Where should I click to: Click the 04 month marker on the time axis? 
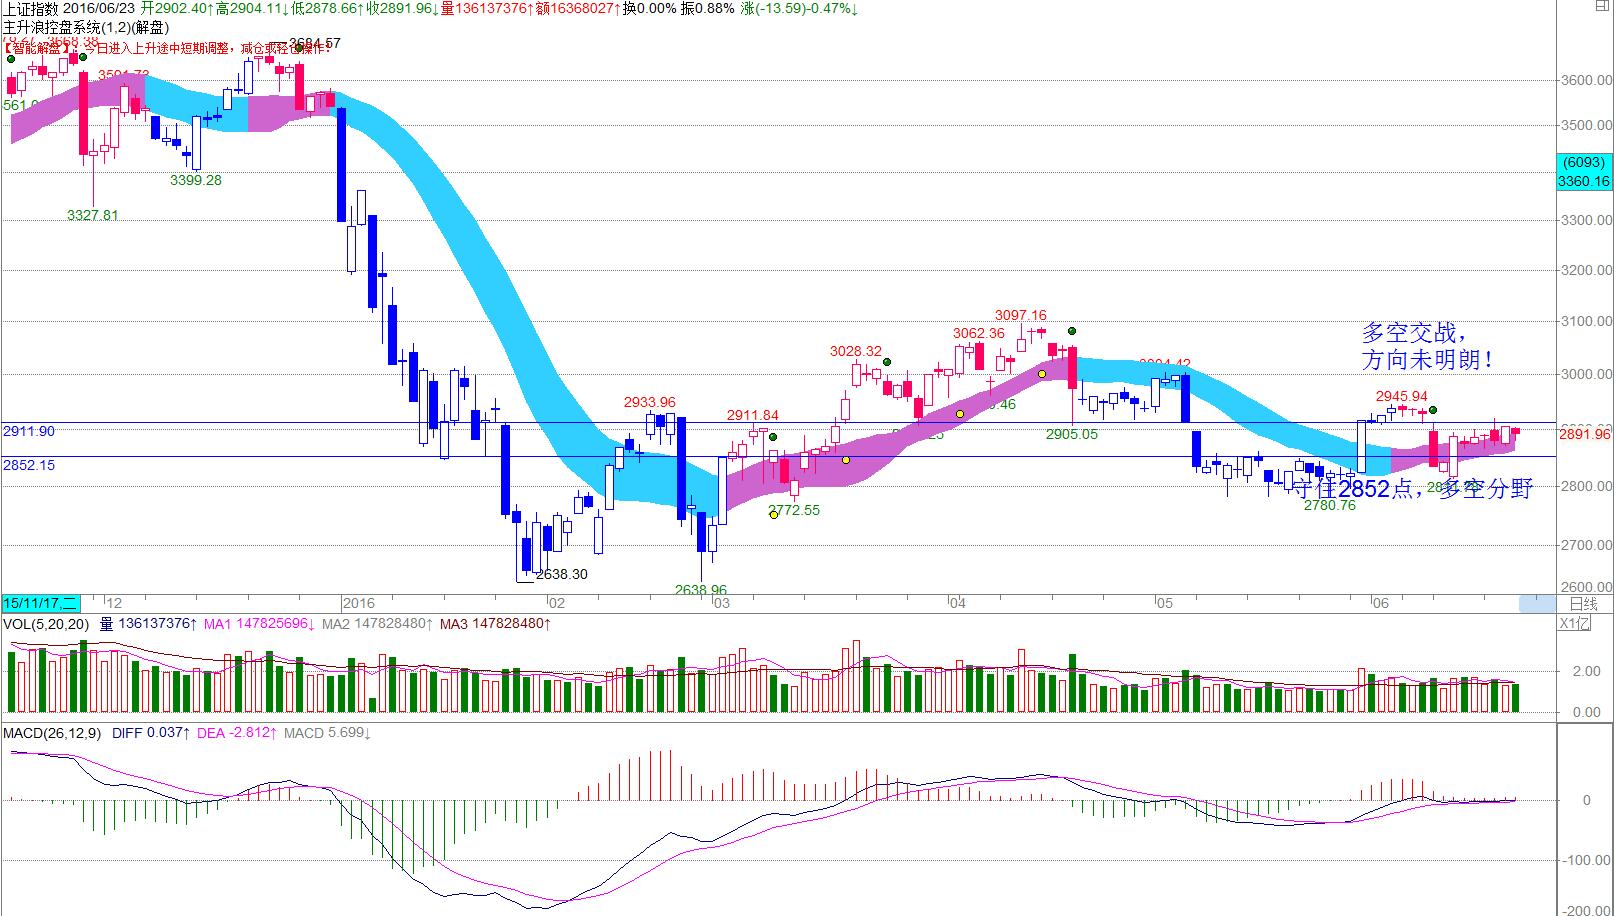tap(958, 603)
